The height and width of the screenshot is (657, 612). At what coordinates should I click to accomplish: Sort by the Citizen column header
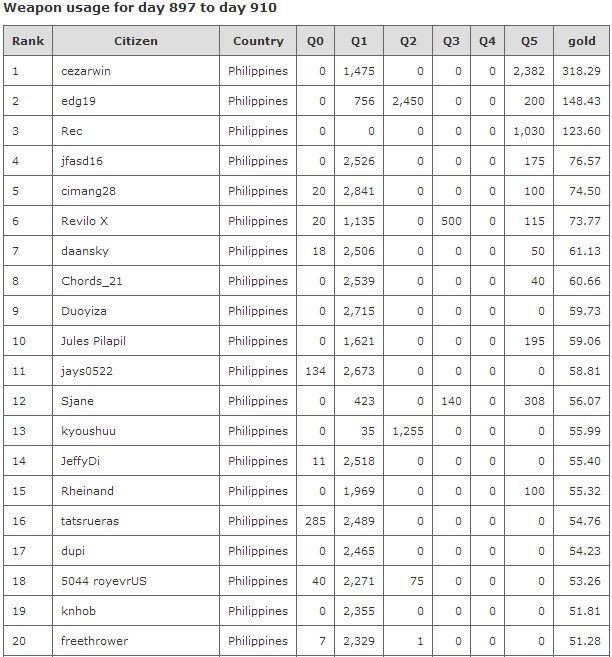[x=135, y=41]
